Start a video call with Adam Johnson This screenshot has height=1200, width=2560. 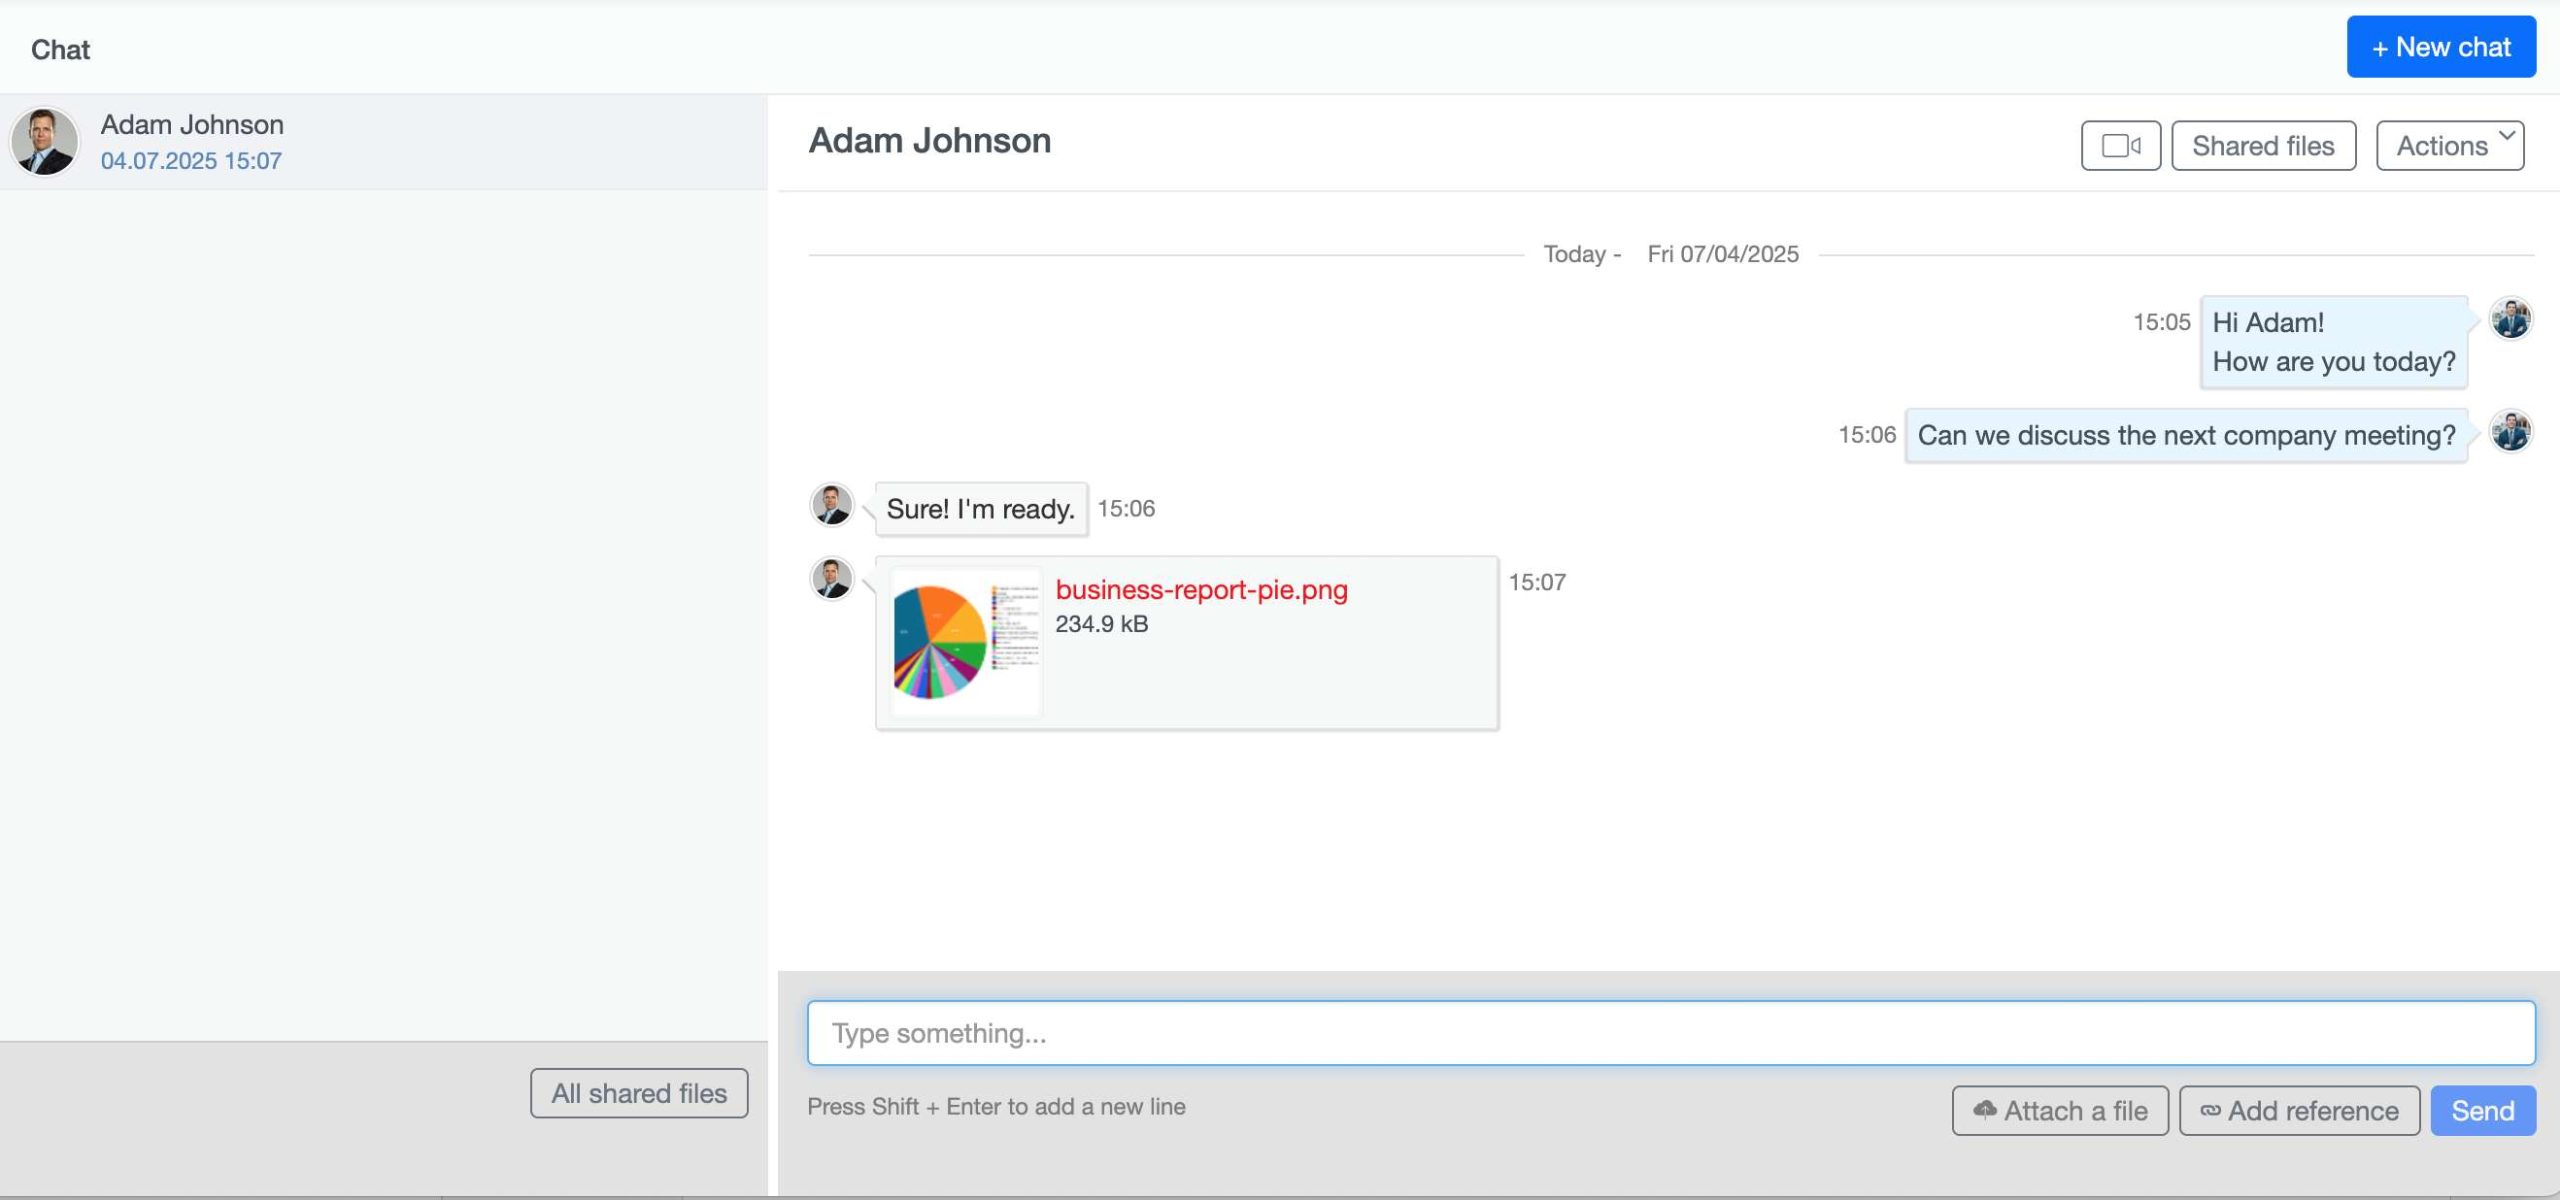coord(2120,146)
